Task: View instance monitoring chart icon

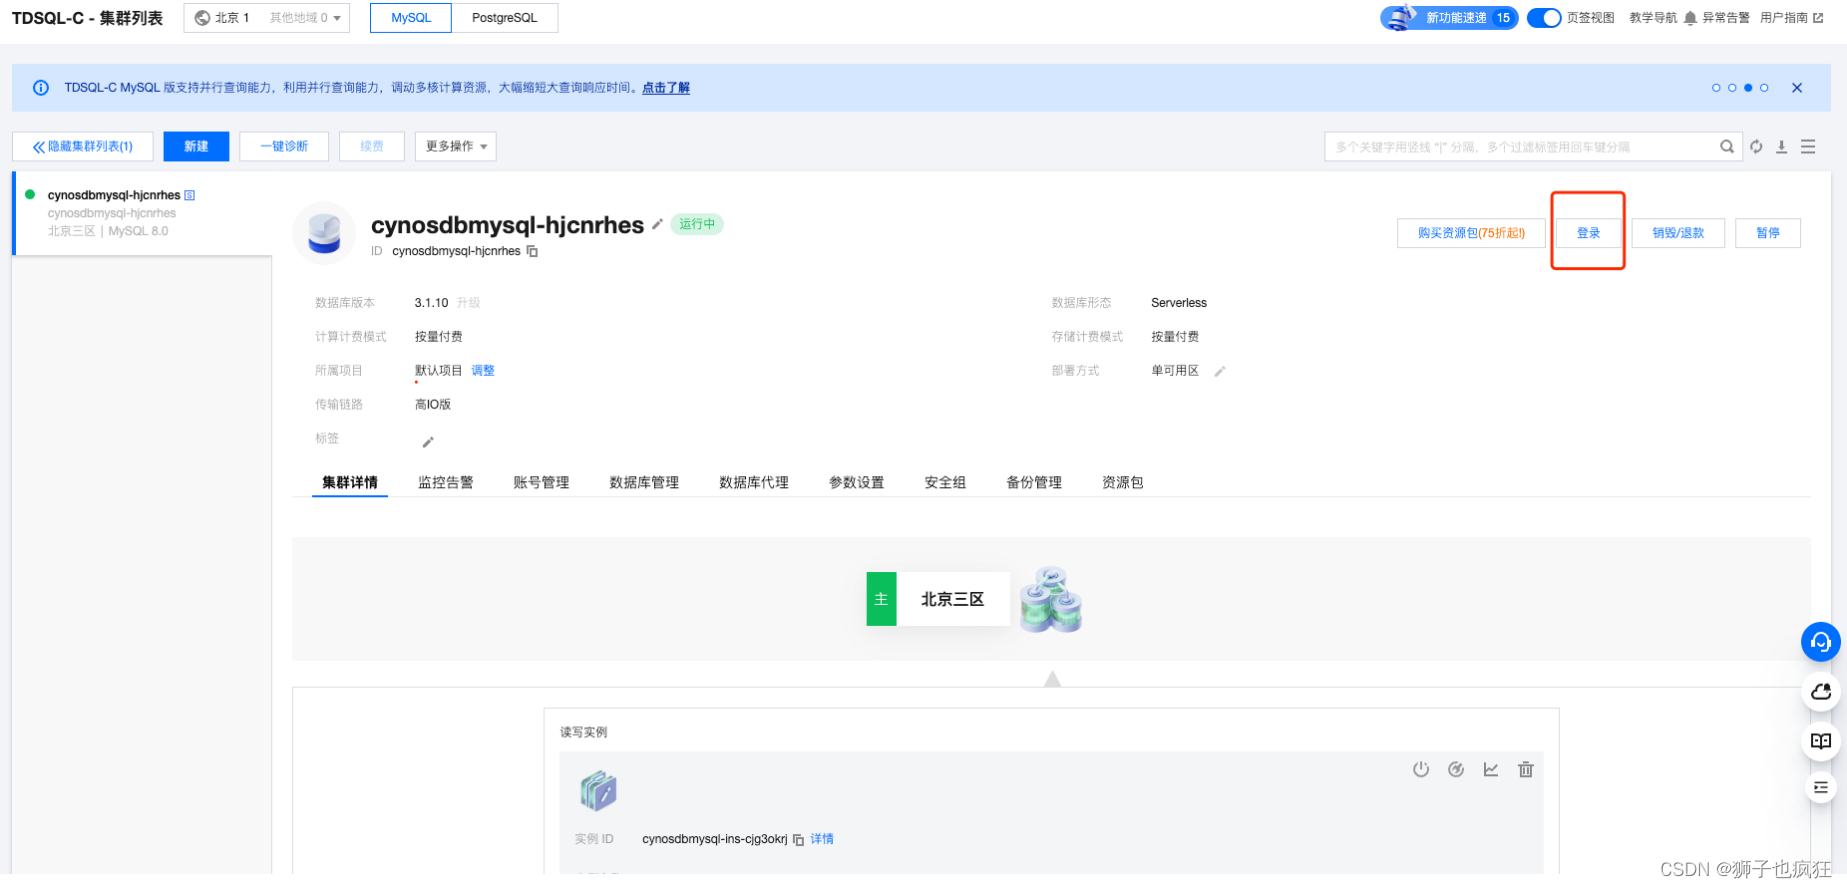Action: (x=1491, y=769)
